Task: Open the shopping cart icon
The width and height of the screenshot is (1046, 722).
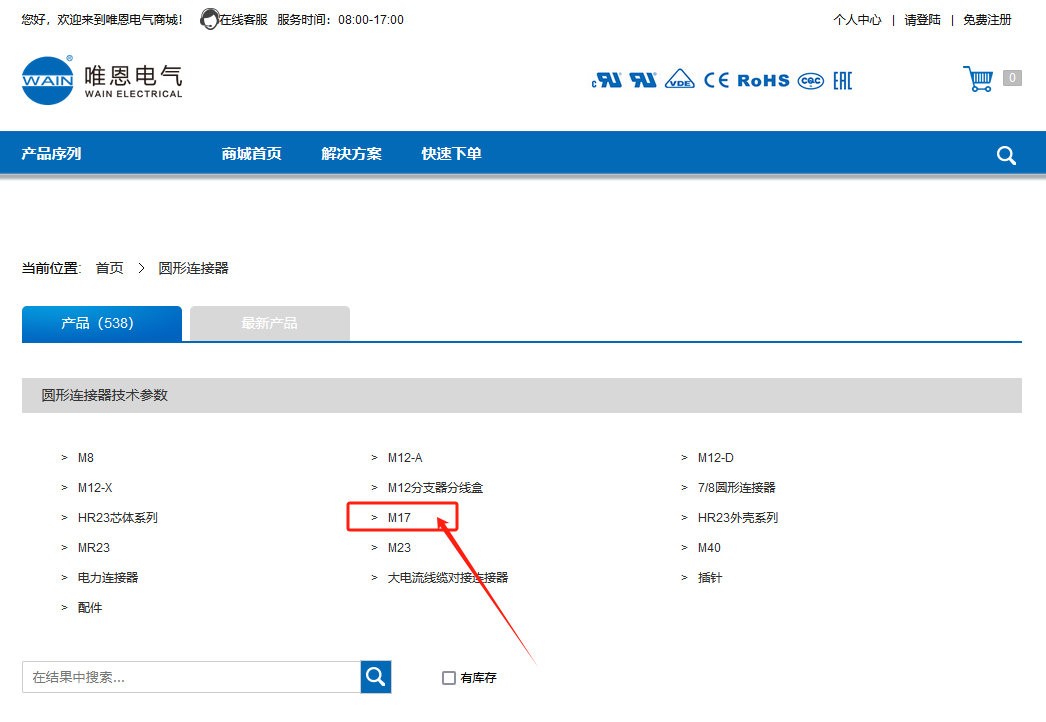Action: tap(978, 79)
